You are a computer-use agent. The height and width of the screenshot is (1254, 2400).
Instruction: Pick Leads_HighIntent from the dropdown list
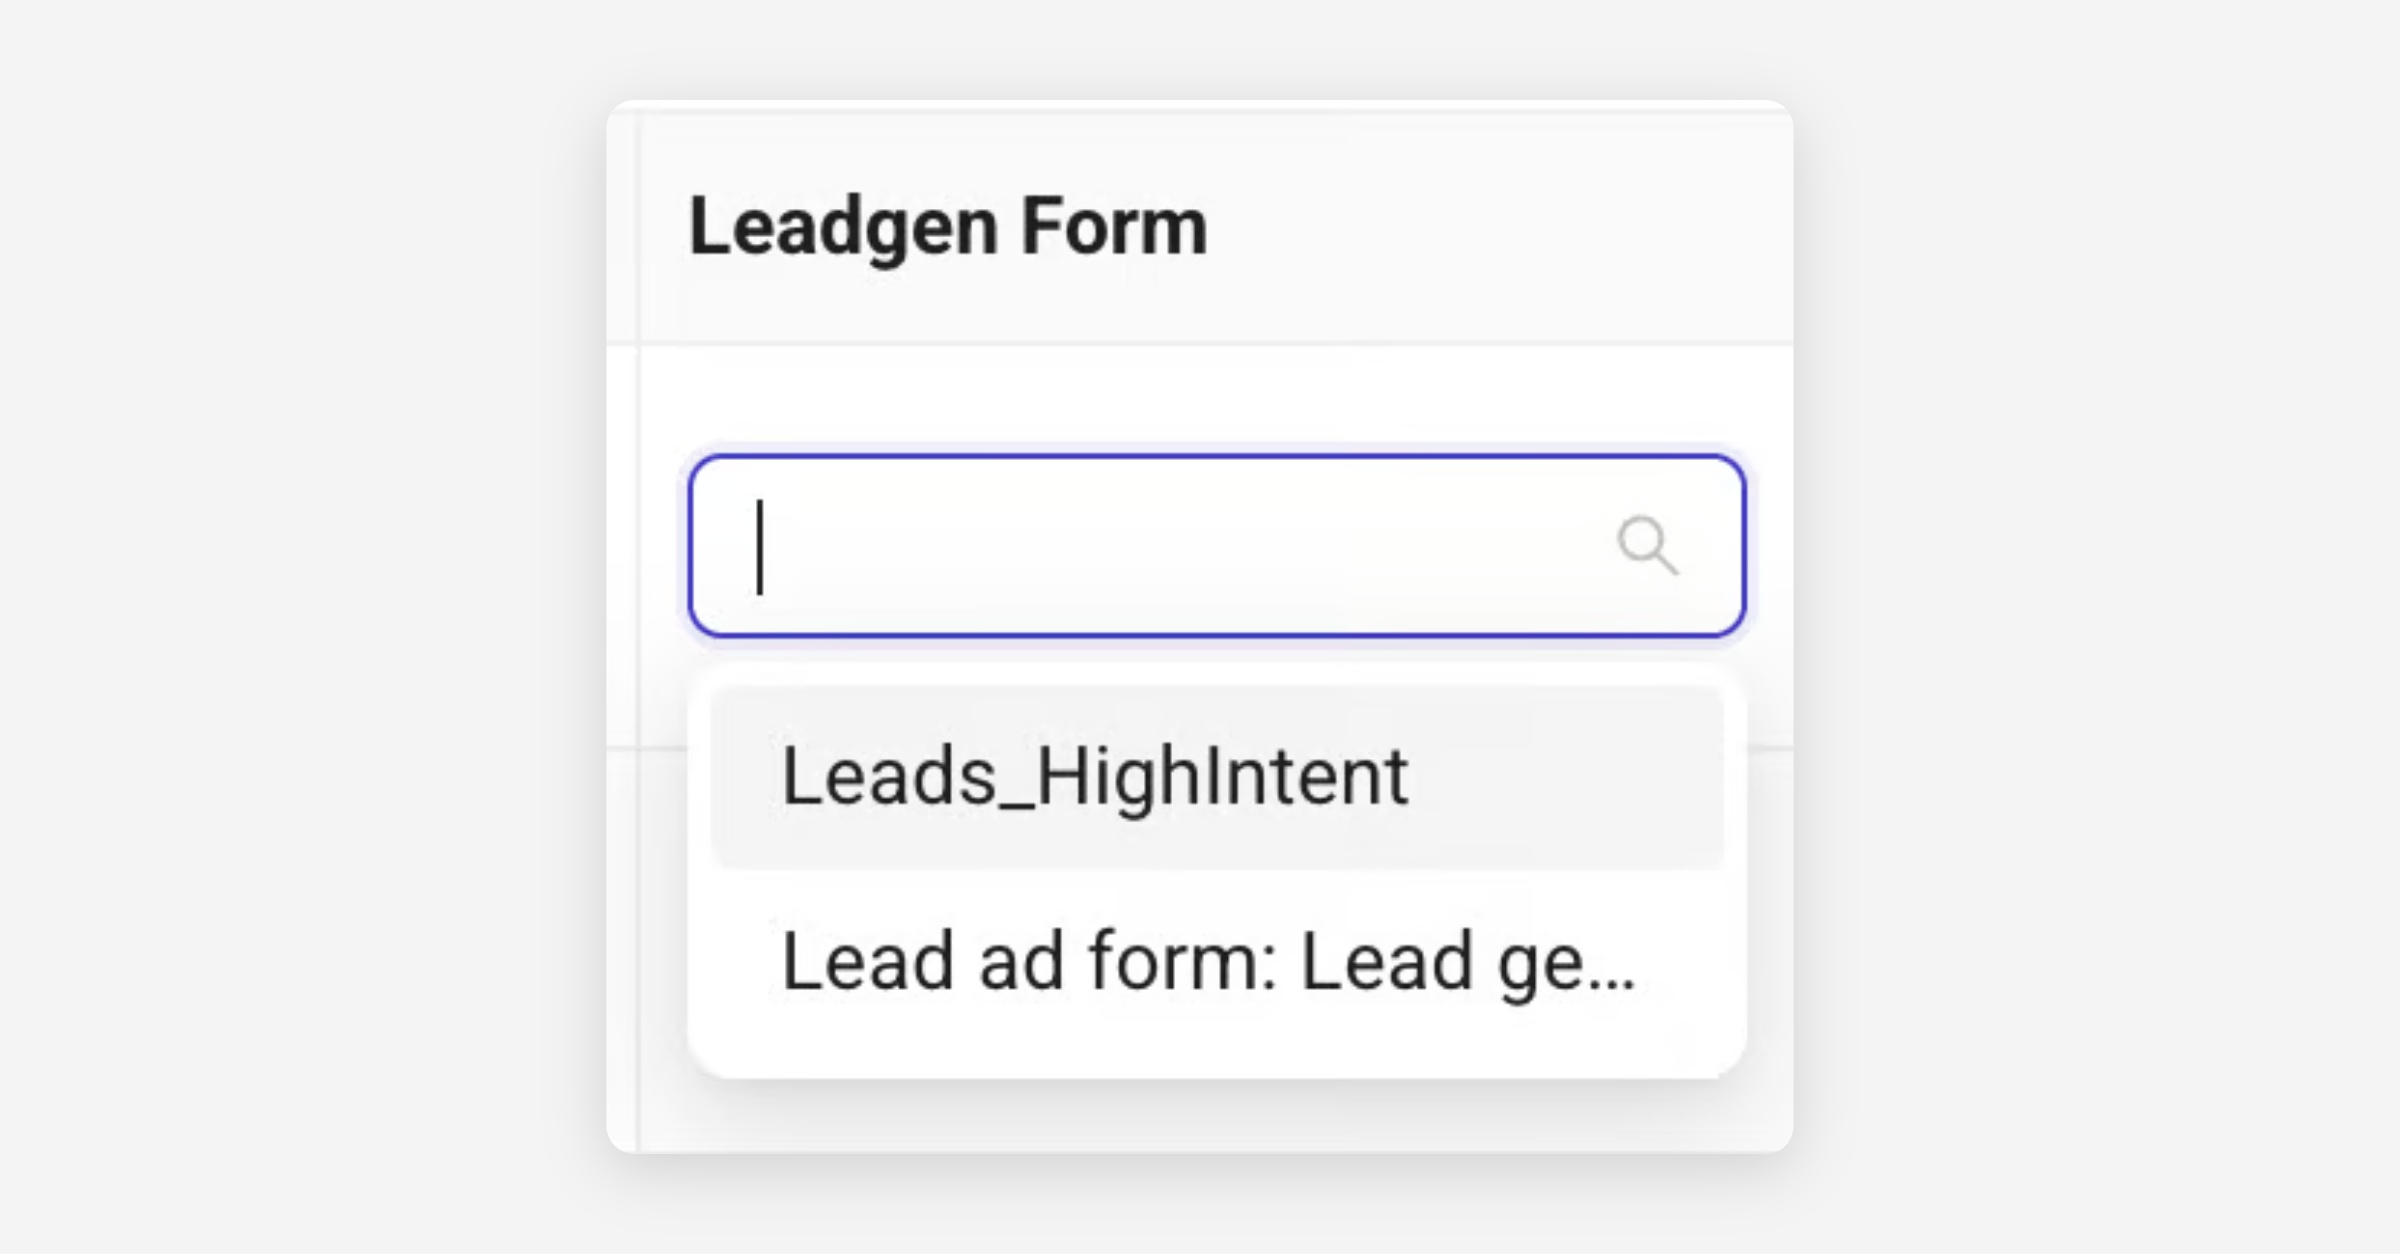pos(1216,777)
